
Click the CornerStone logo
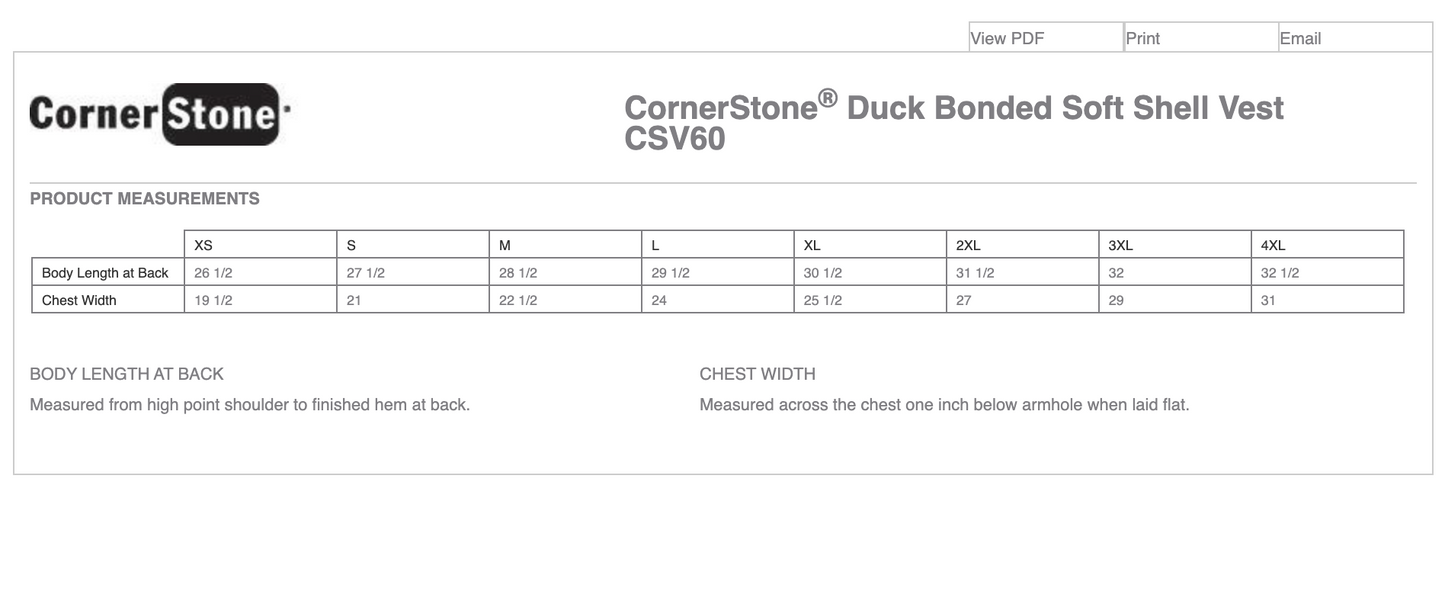[158, 113]
